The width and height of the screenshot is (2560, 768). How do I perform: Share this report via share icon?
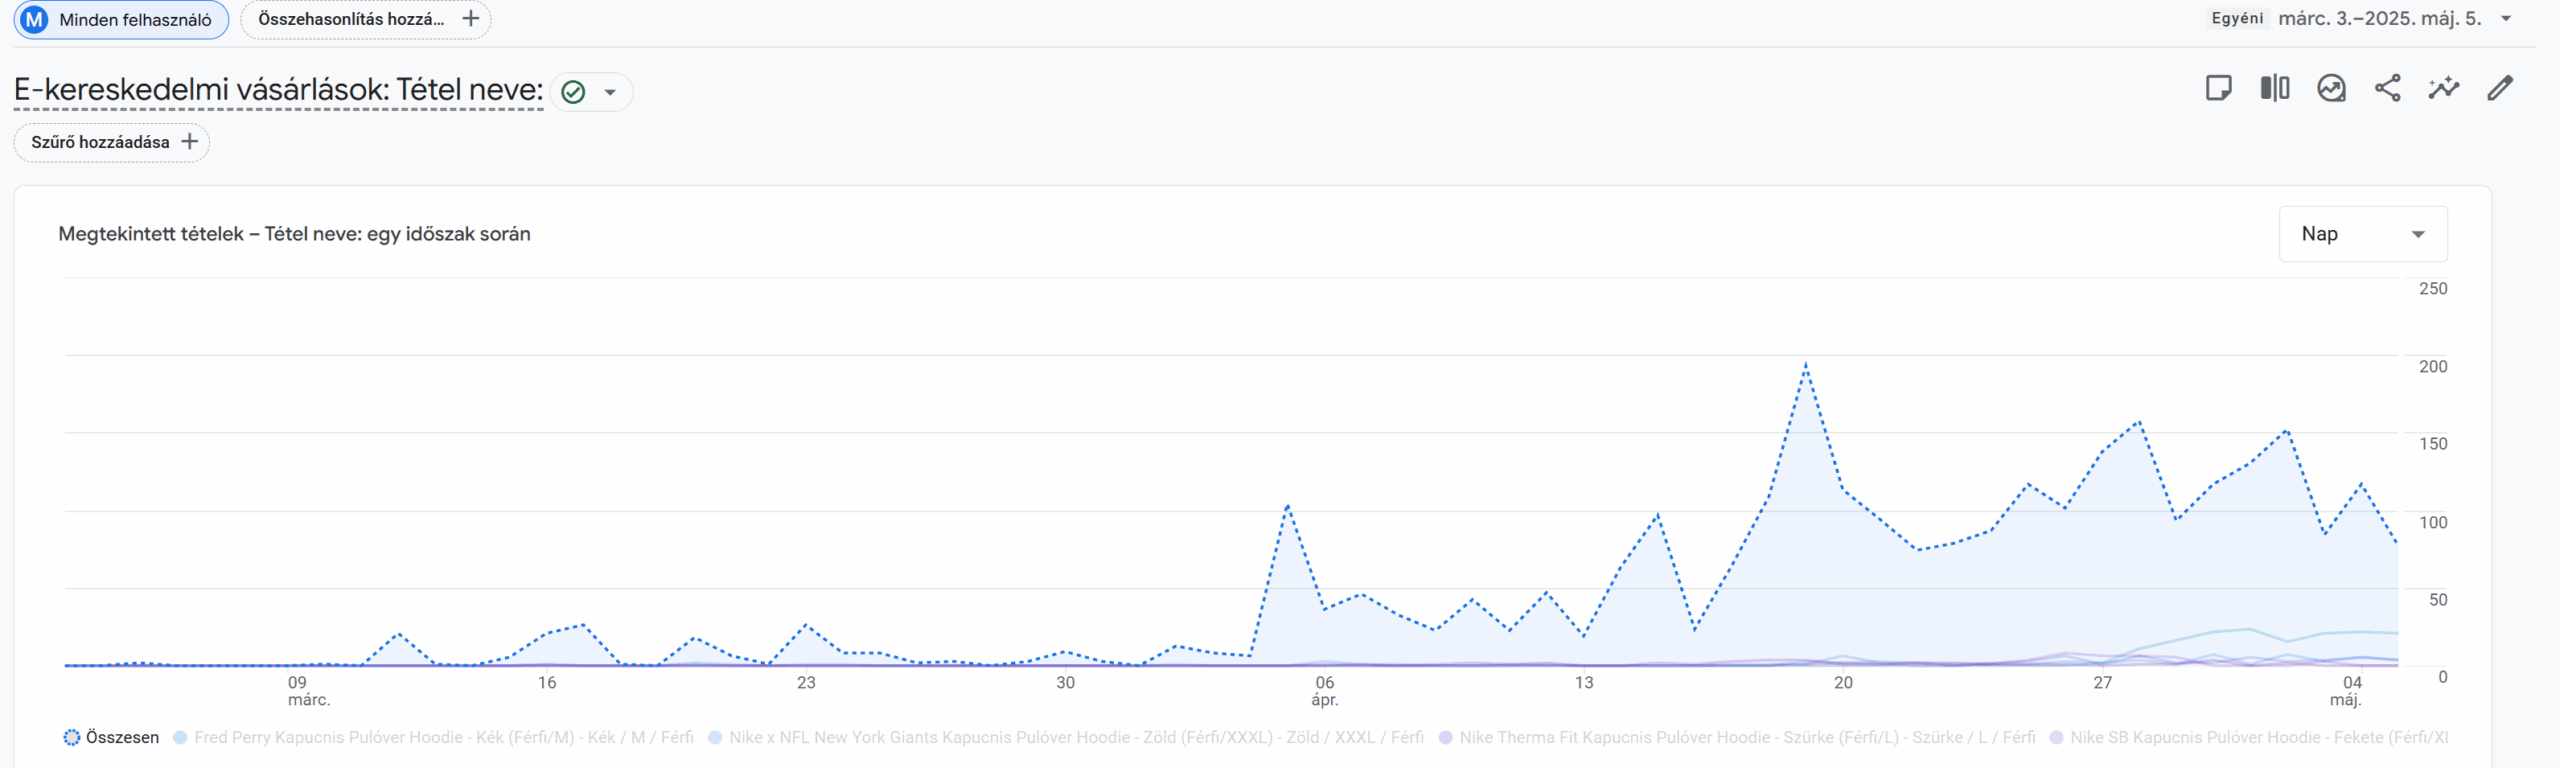[2387, 88]
